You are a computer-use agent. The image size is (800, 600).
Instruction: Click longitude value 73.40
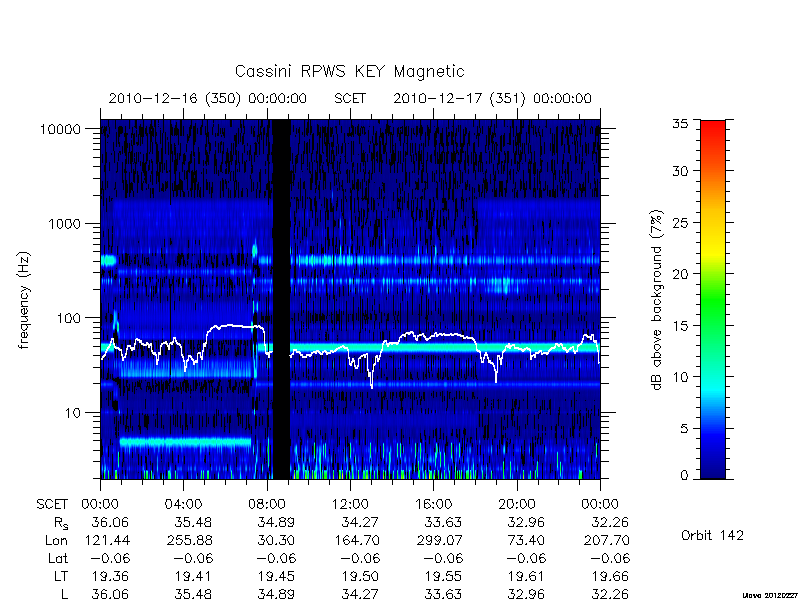(526, 540)
